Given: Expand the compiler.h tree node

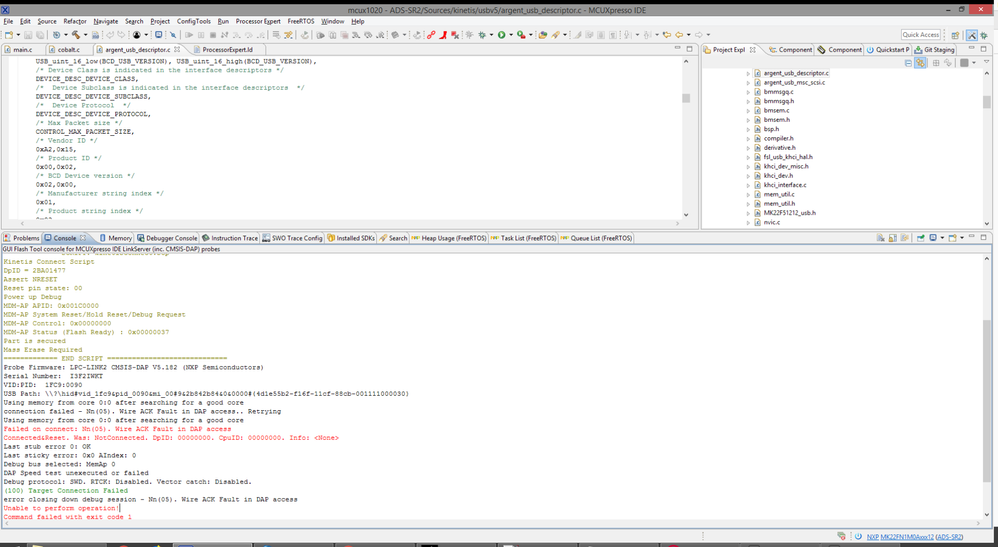Looking at the screenshot, I should point(748,138).
